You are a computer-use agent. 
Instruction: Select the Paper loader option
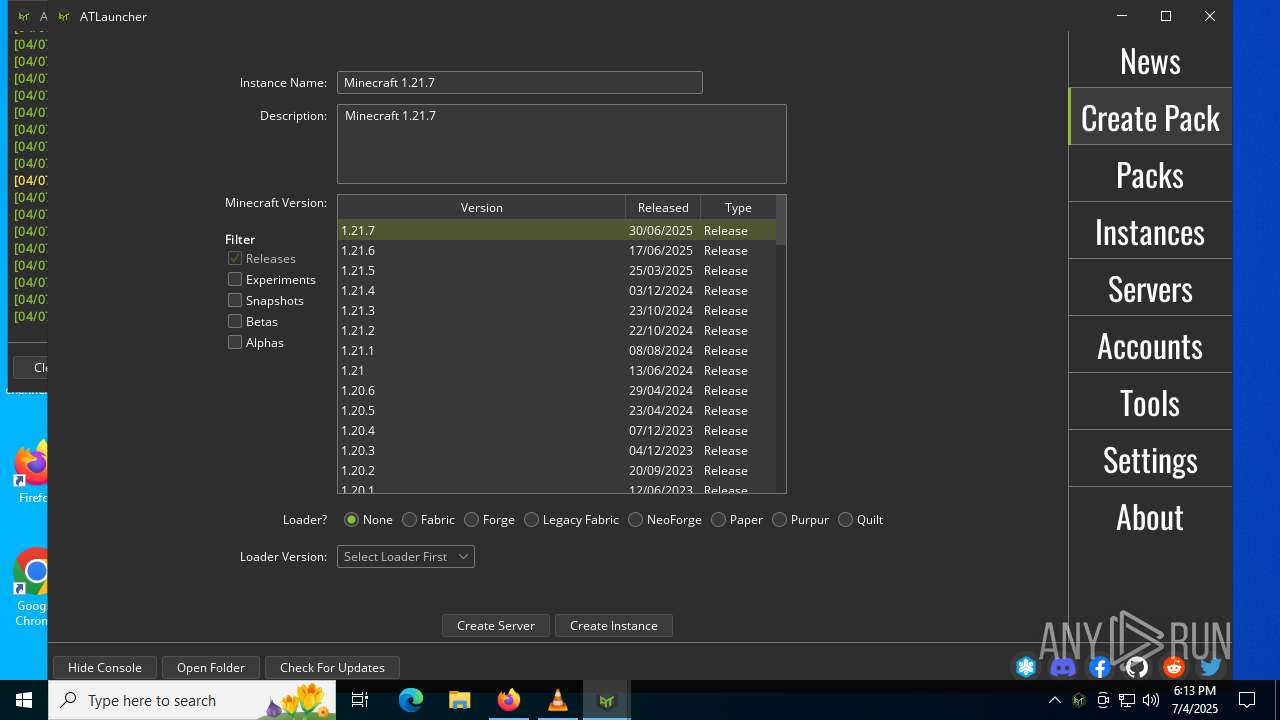click(x=718, y=519)
